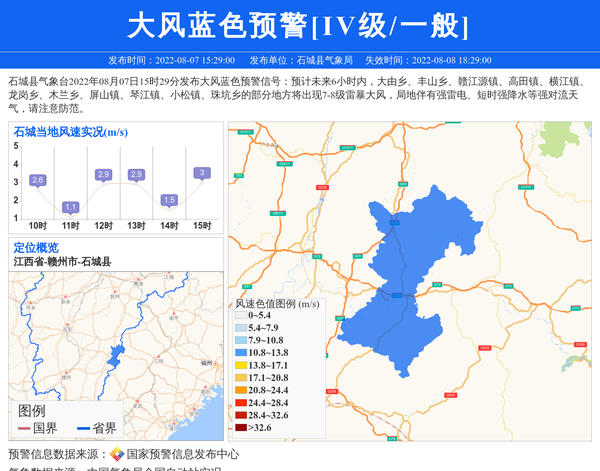Click the 定位概览 panel header

click(36, 247)
